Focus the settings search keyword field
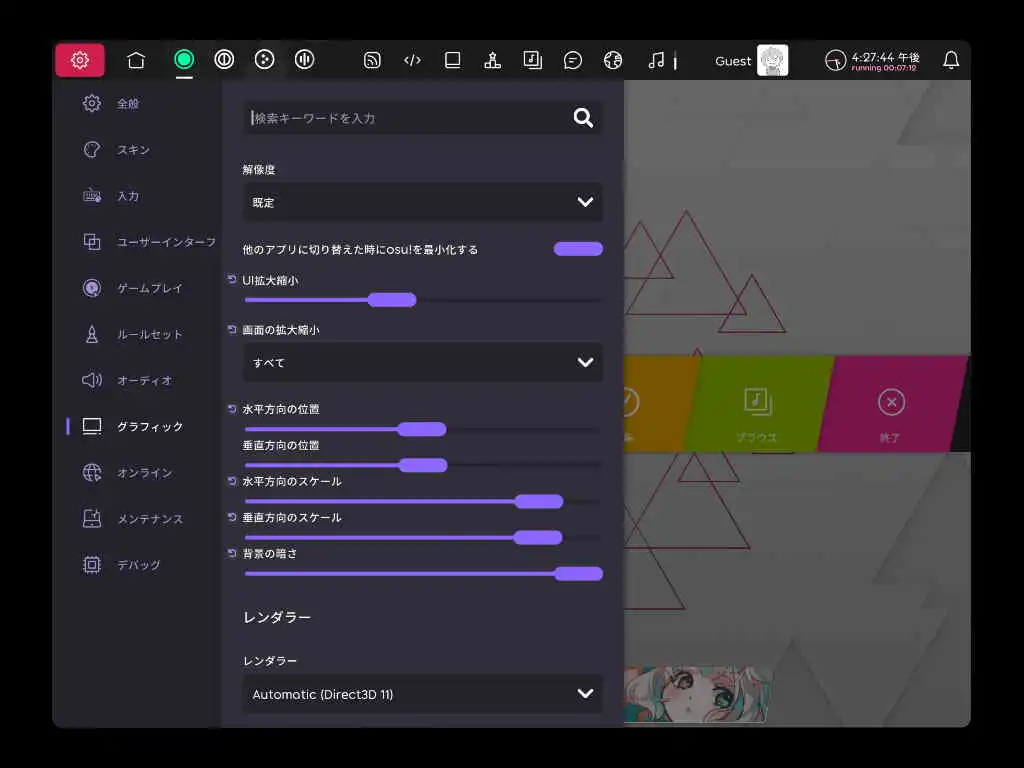Screen dimensions: 1024x768 423,118
